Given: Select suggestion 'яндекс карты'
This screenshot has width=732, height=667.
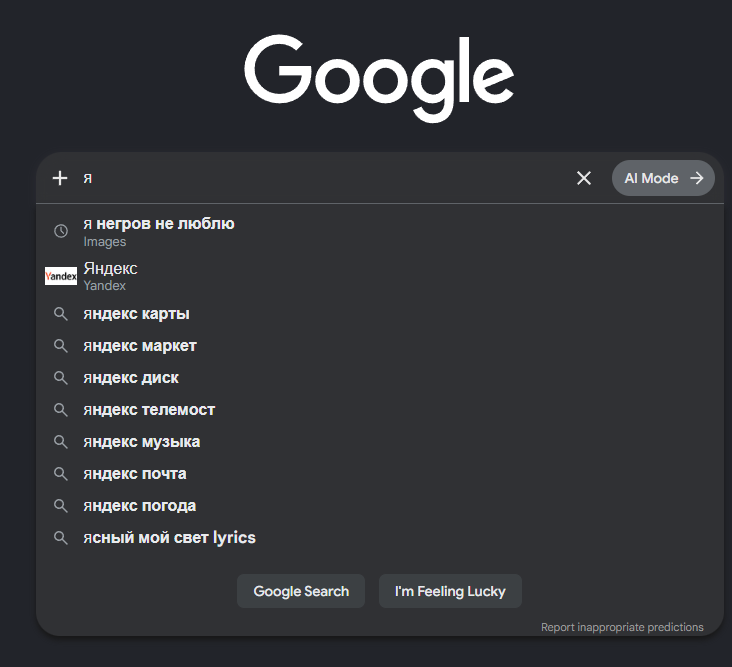Looking at the screenshot, I should pos(380,314).
